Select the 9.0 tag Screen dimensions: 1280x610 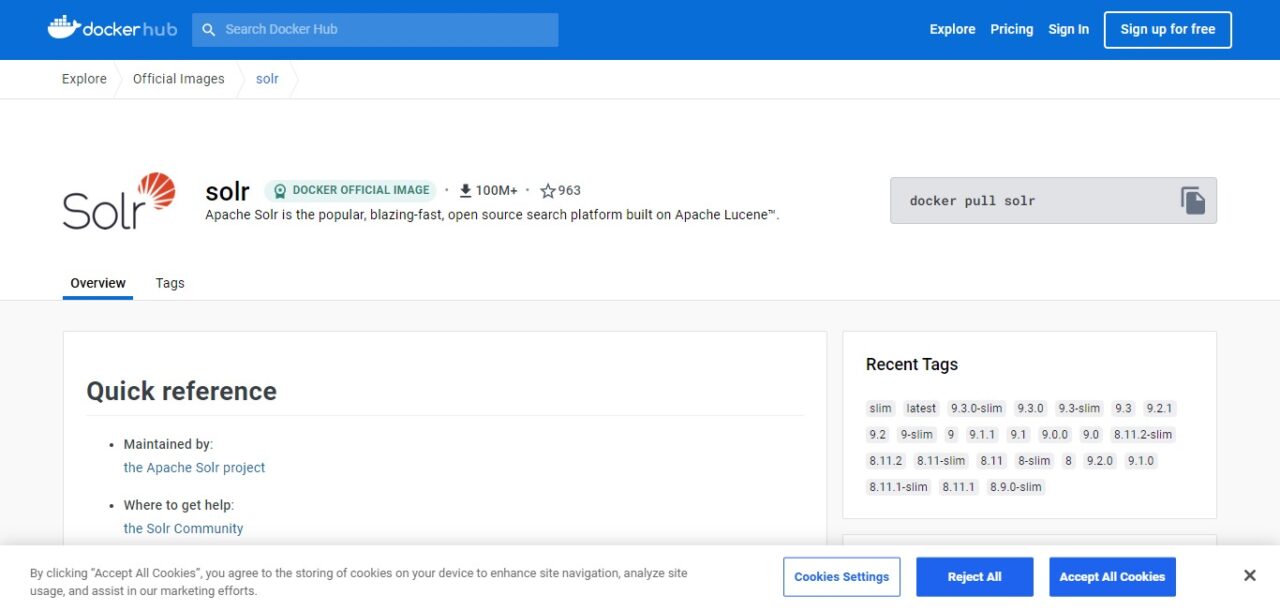coord(1090,434)
